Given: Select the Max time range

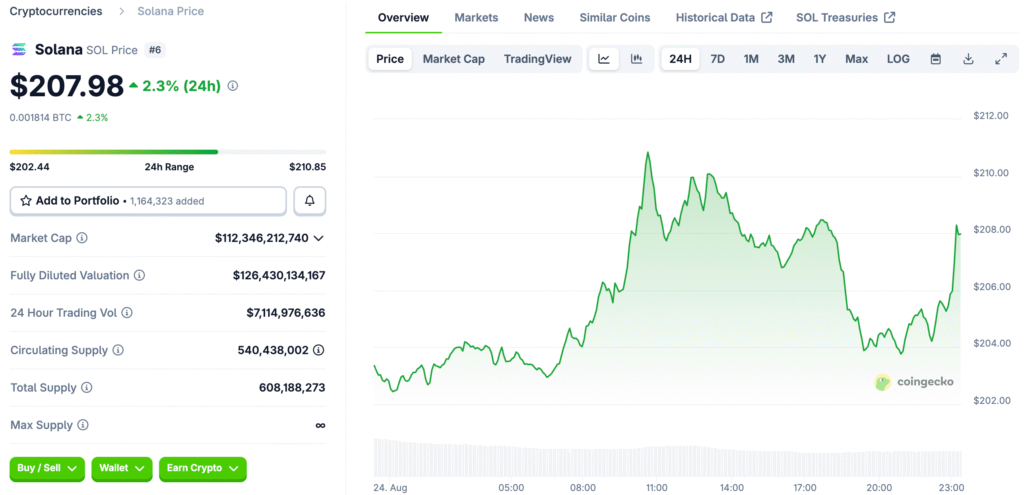Looking at the screenshot, I should click(857, 59).
